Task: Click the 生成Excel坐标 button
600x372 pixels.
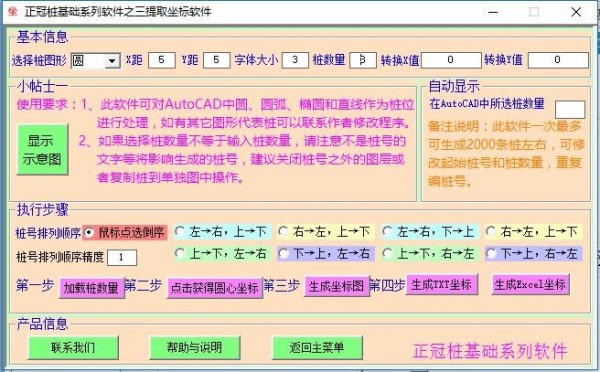Action: (530, 284)
